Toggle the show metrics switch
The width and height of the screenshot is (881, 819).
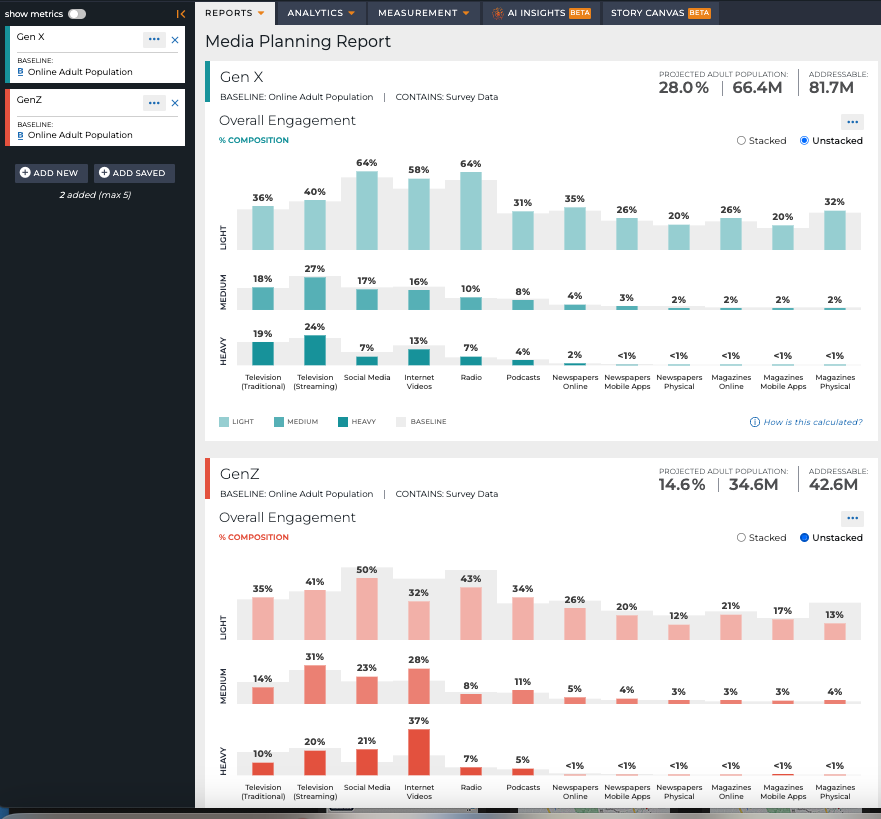click(x=77, y=14)
